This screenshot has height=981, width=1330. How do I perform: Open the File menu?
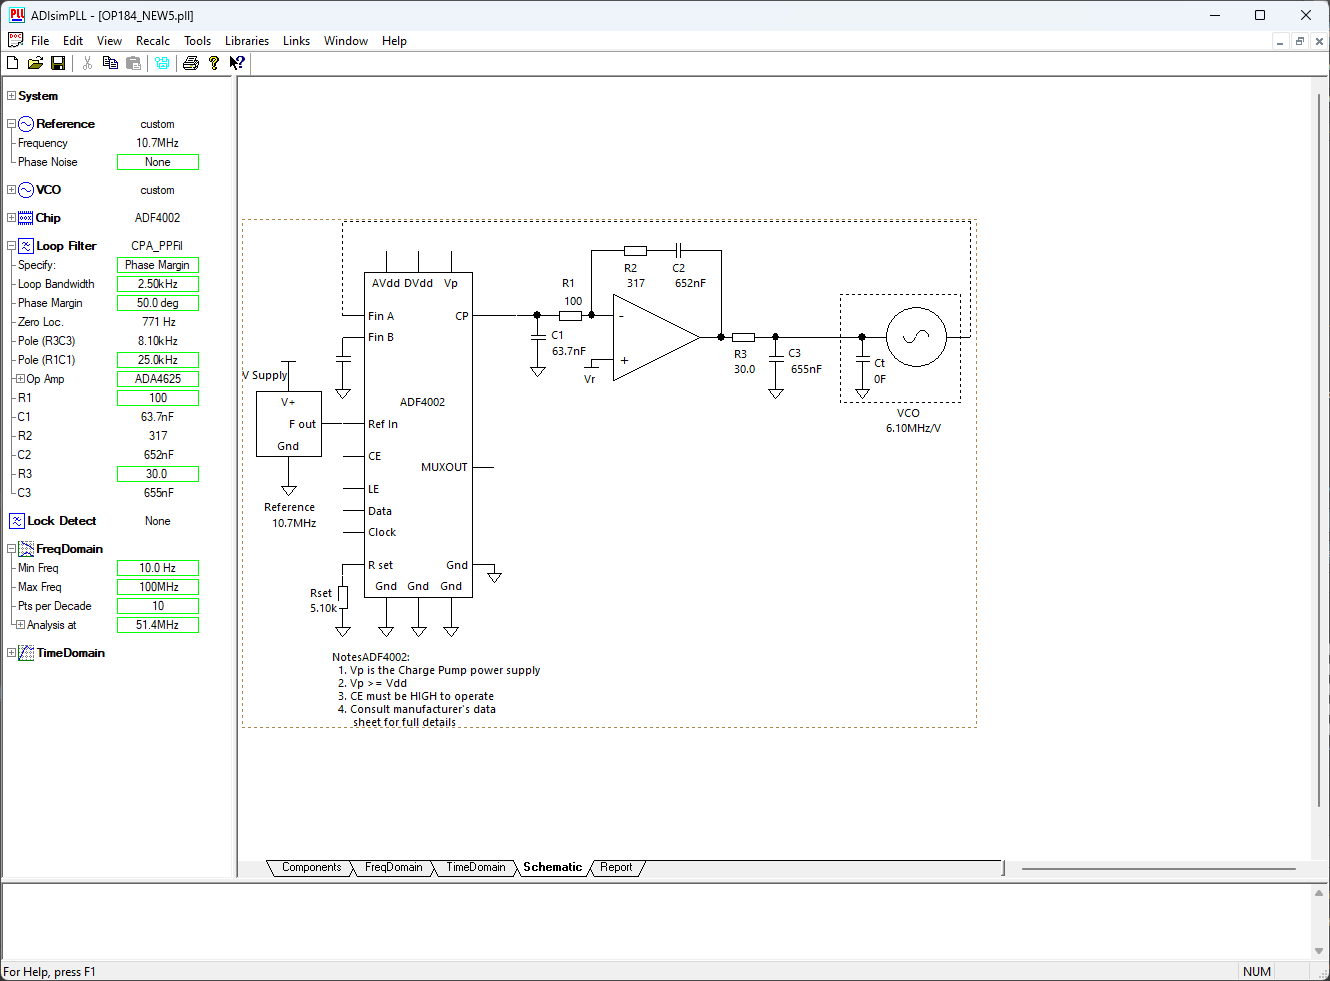[40, 41]
